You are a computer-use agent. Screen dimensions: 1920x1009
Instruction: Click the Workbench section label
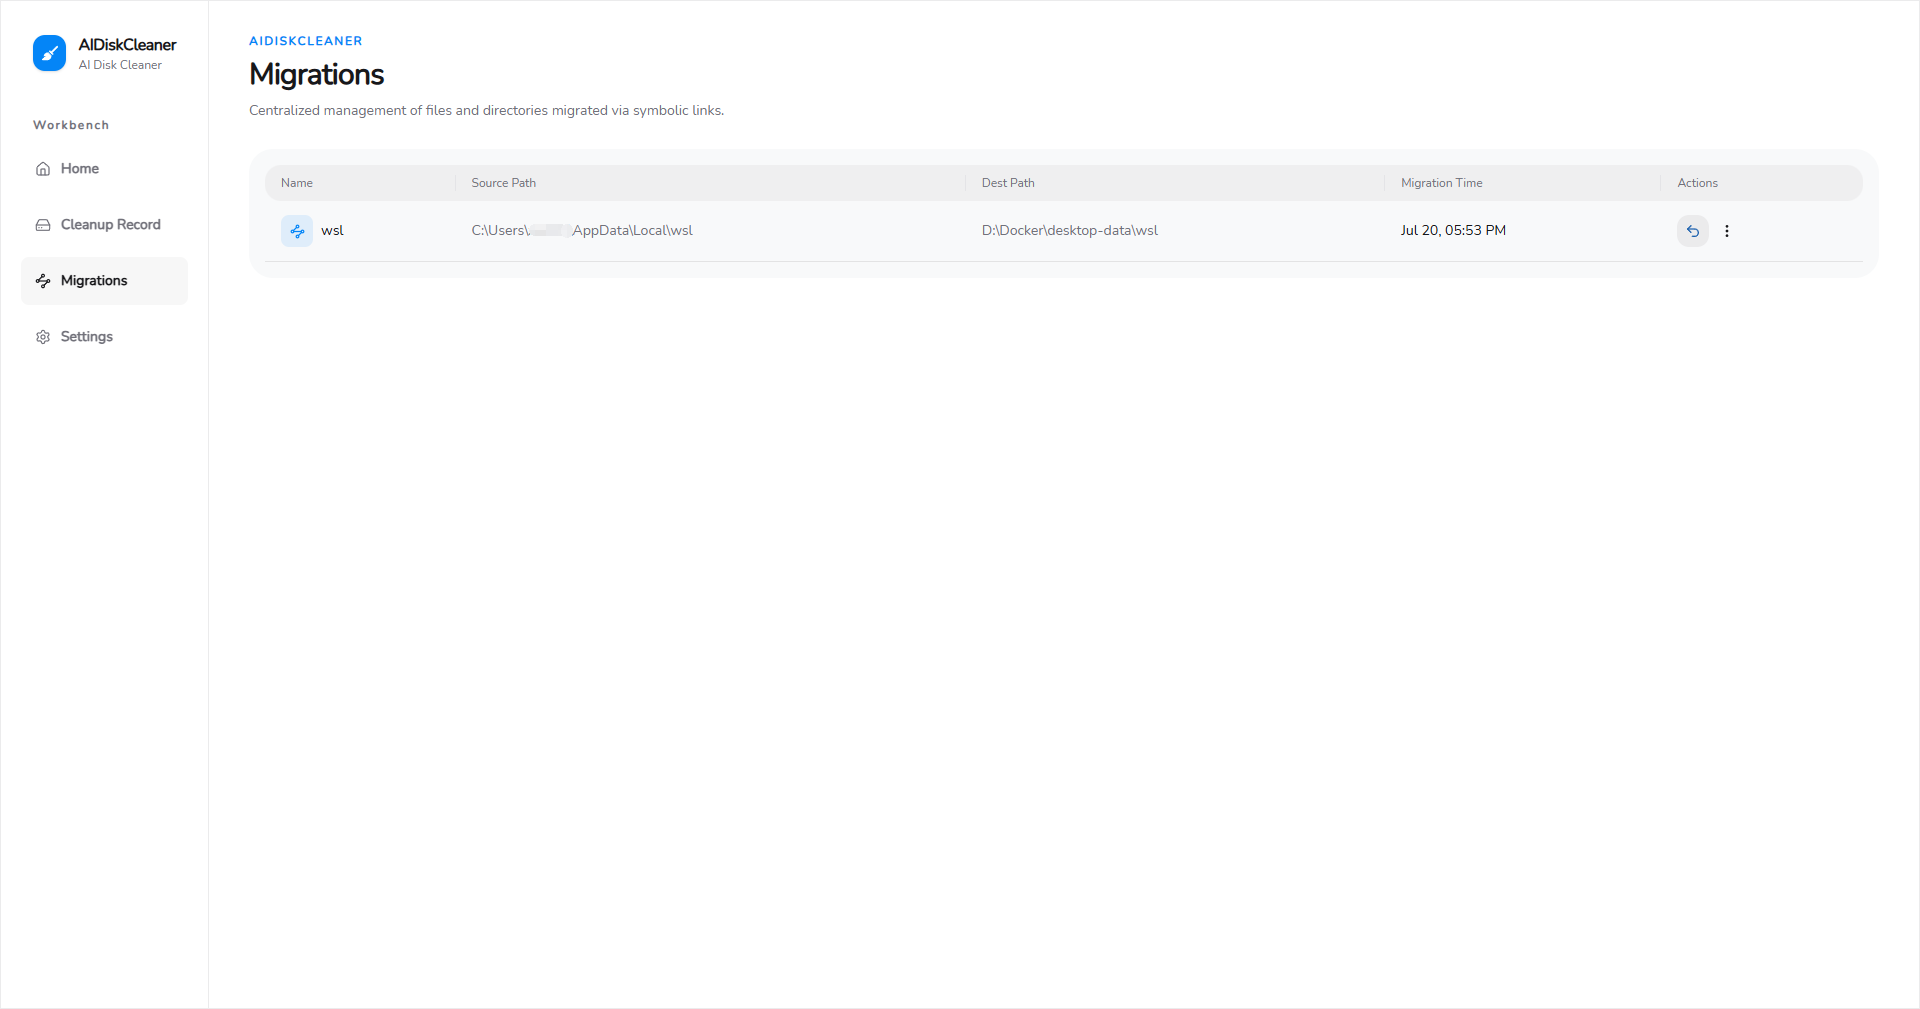pos(71,125)
